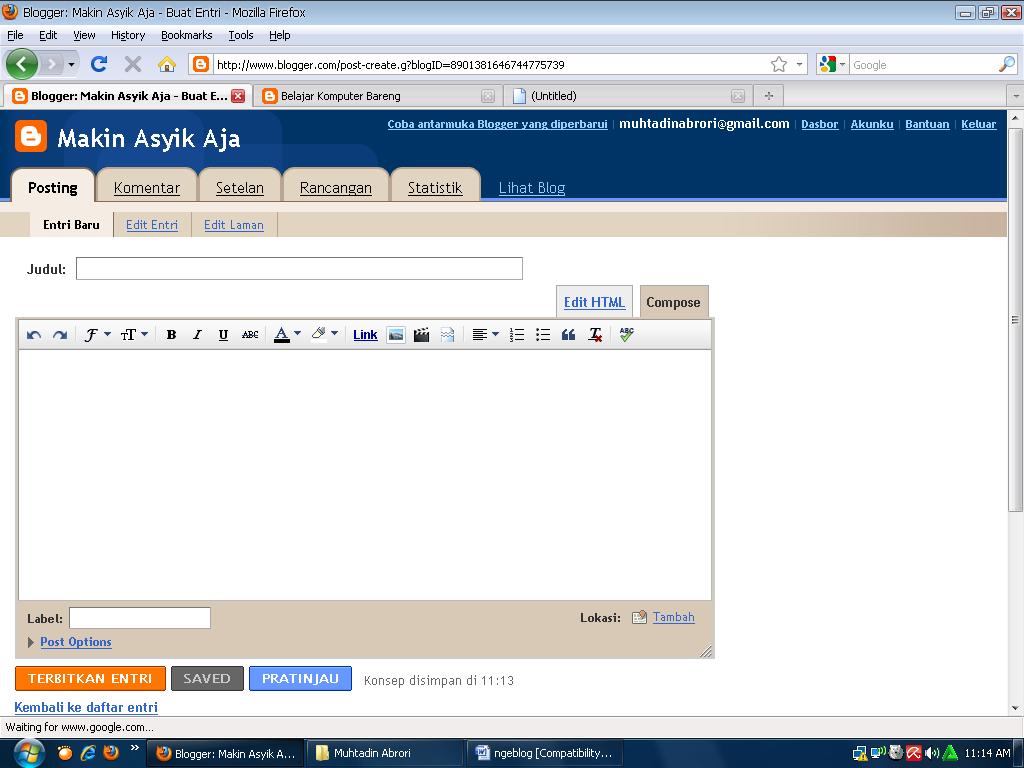Open the Komentar tab

click(x=146, y=188)
